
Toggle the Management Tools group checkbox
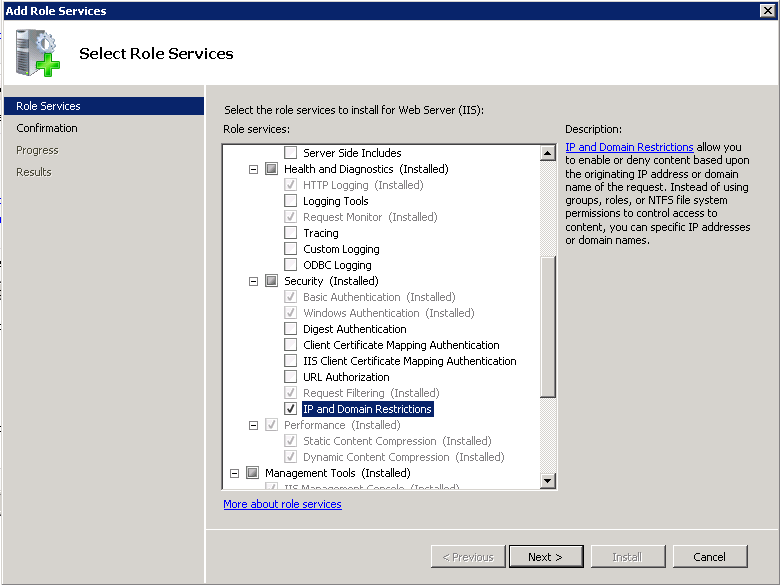[253, 472]
